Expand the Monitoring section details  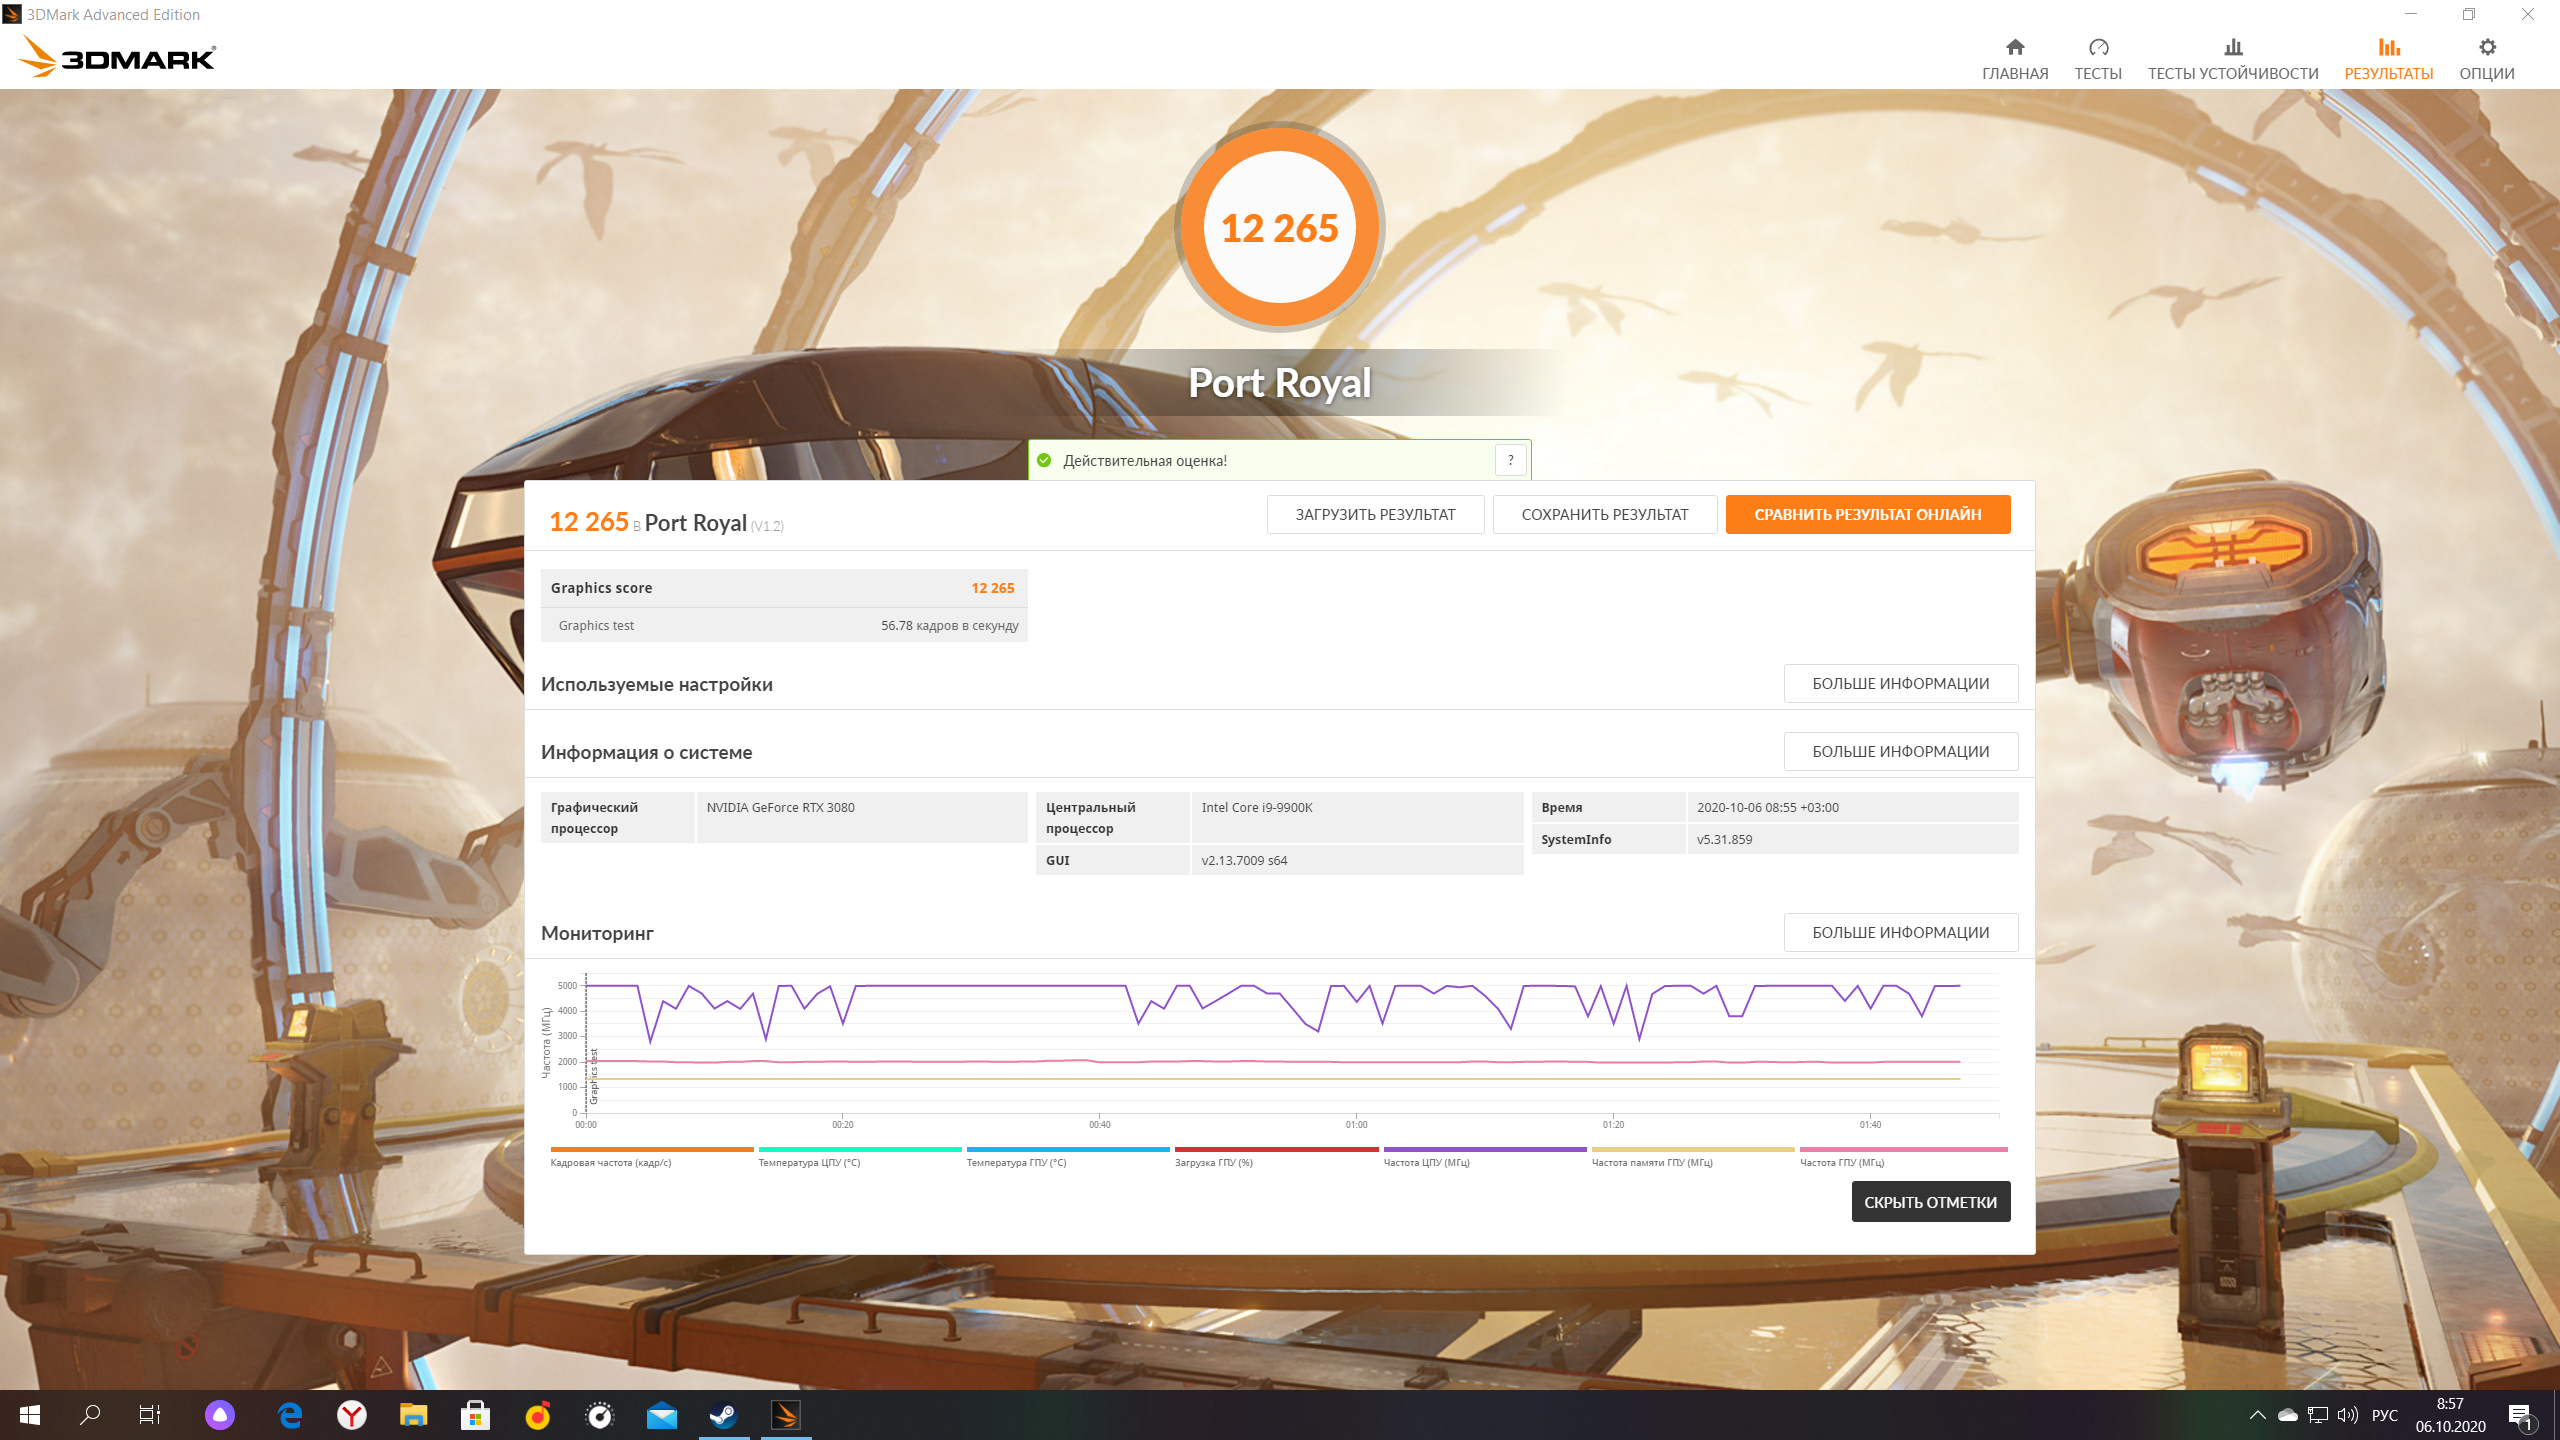point(1900,933)
